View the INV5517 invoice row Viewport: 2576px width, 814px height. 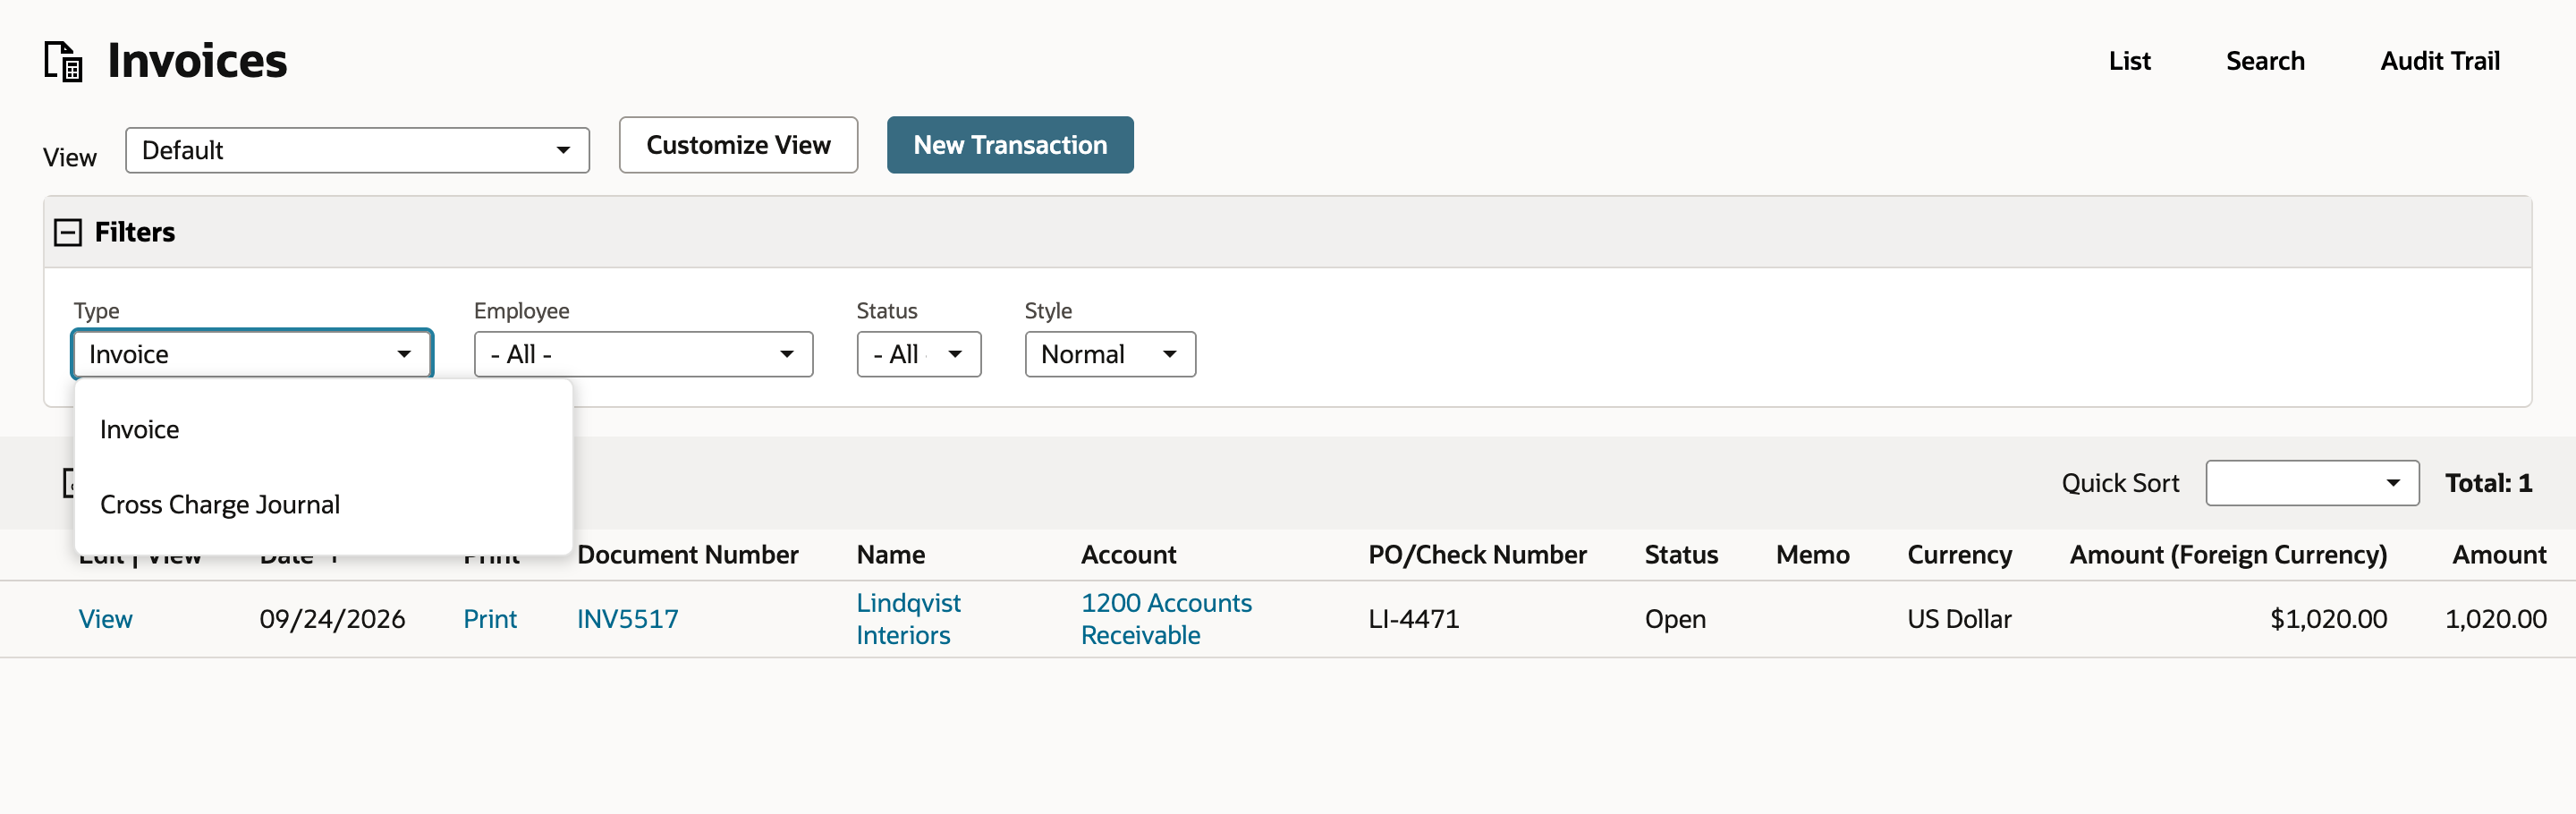point(105,619)
